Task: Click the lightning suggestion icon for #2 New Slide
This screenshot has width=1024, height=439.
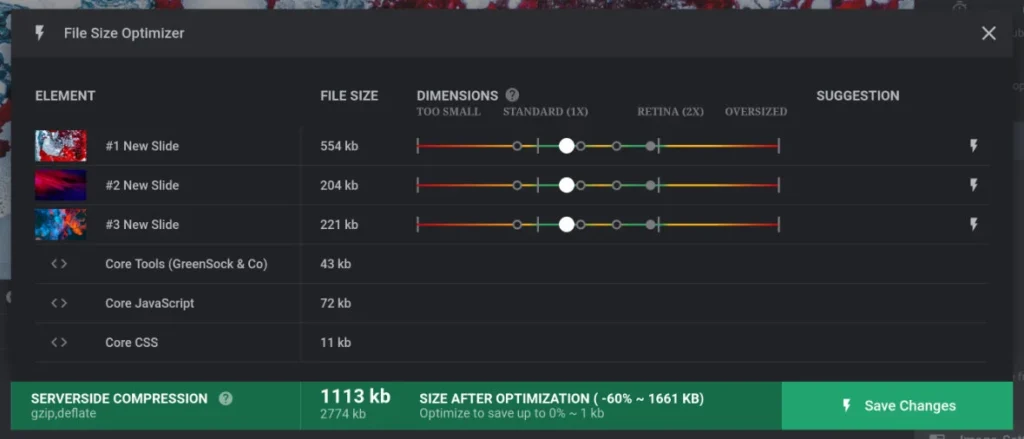Action: coord(974,185)
